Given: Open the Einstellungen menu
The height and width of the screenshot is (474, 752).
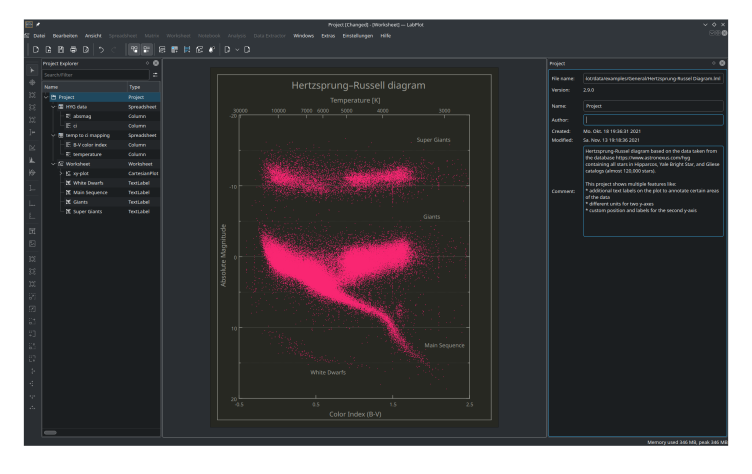Looking at the screenshot, I should click(358, 36).
